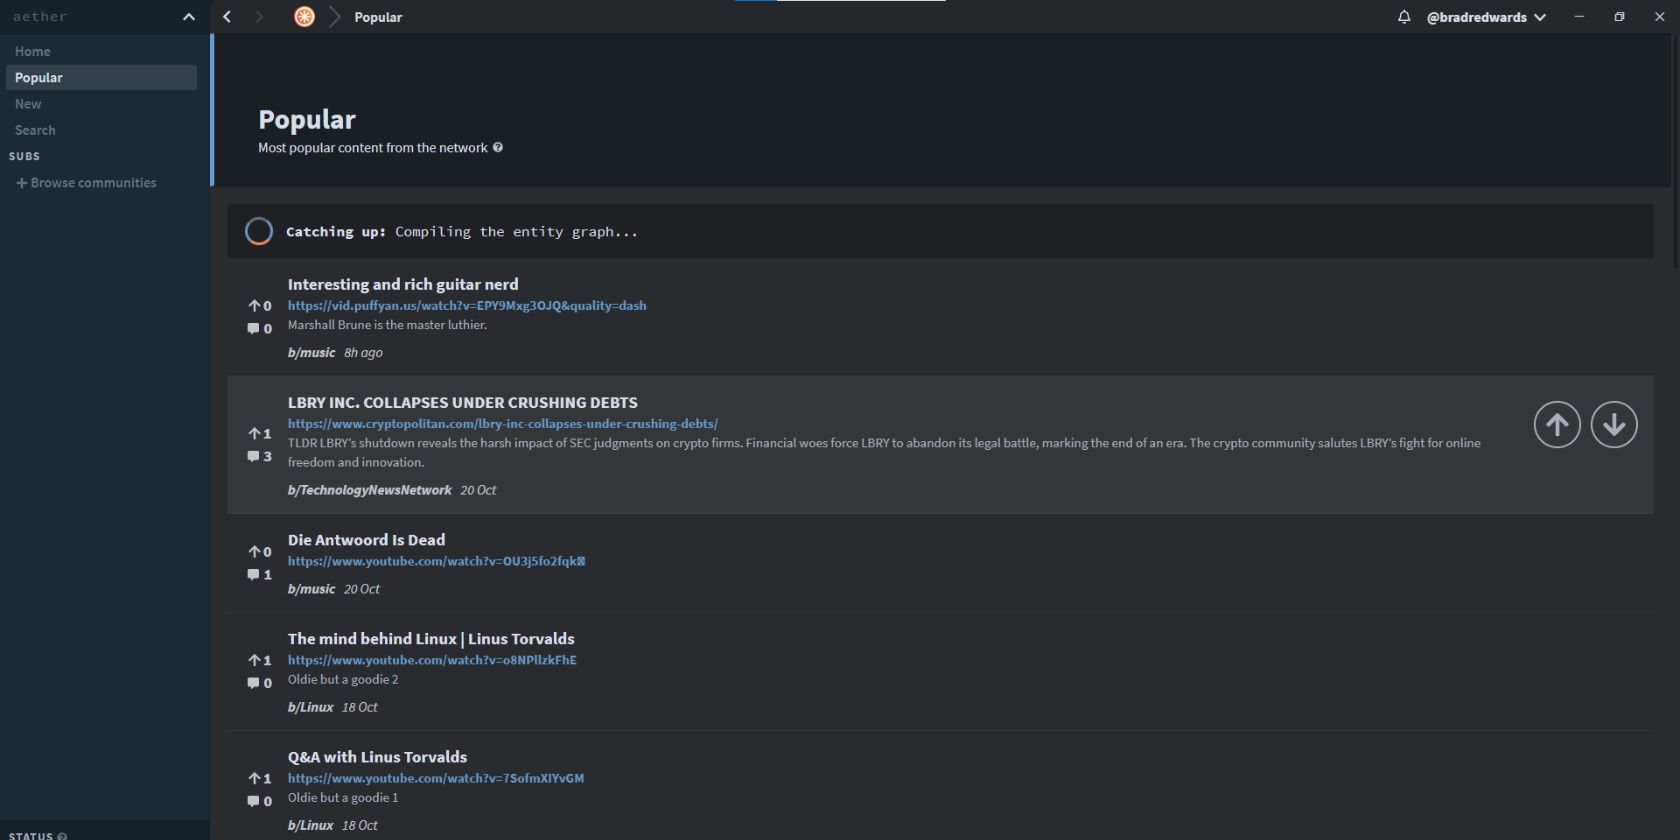
Task: Click the comment icon on Die Antwoord Is Dead
Action: click(255, 574)
